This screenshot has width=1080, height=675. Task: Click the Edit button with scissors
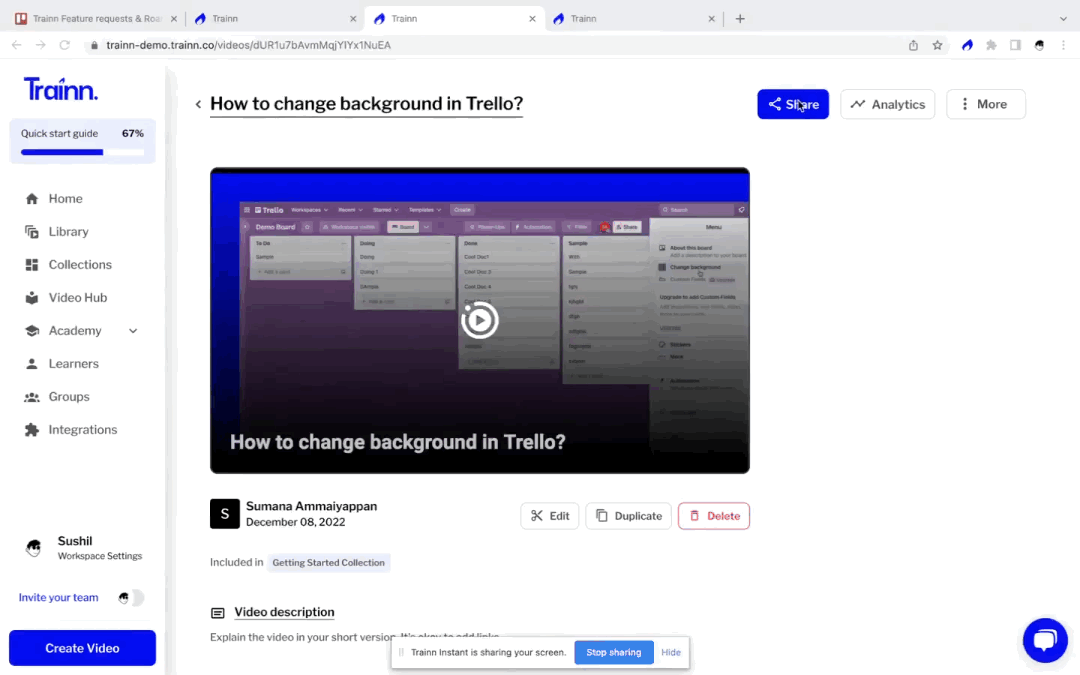(x=550, y=516)
